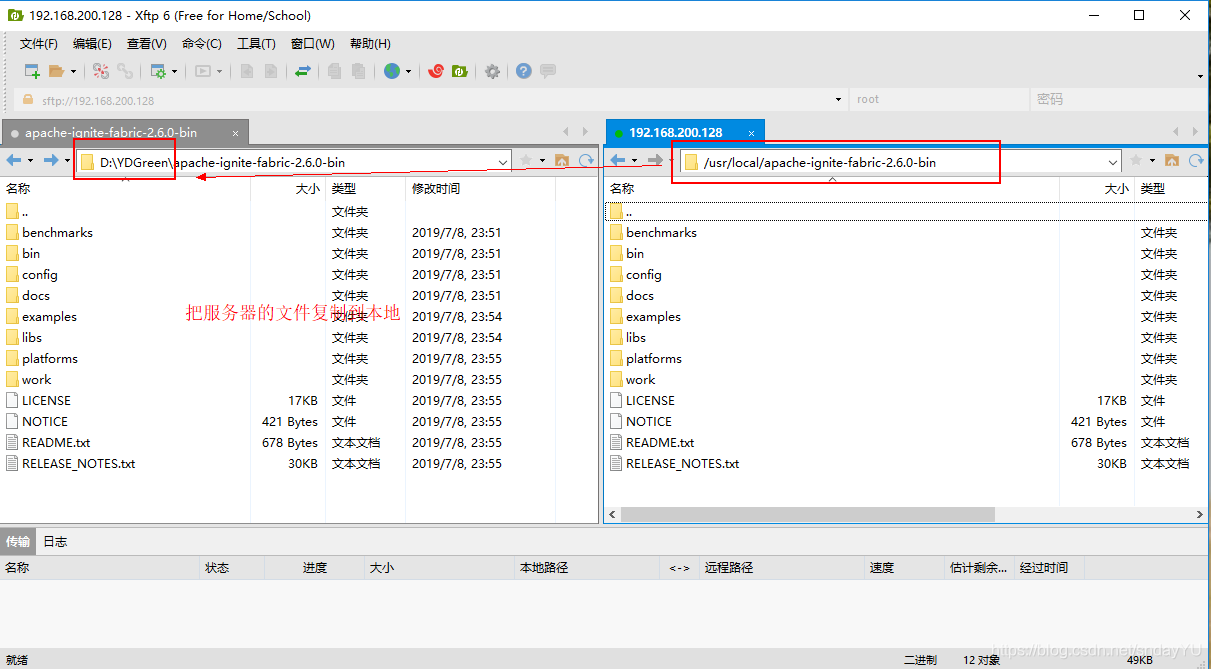Expand the arrow beside Session Properties icon

pos(174,72)
